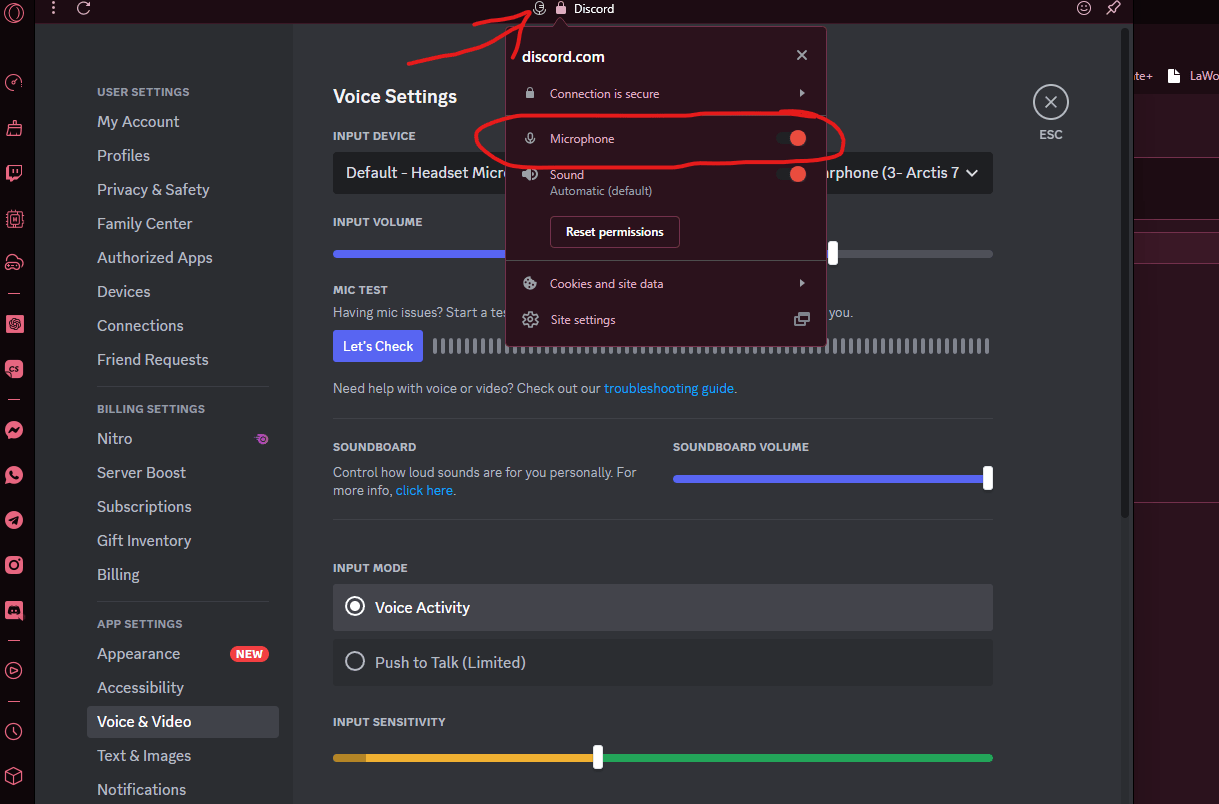Click the Let's Check mic test button

[x=377, y=345]
